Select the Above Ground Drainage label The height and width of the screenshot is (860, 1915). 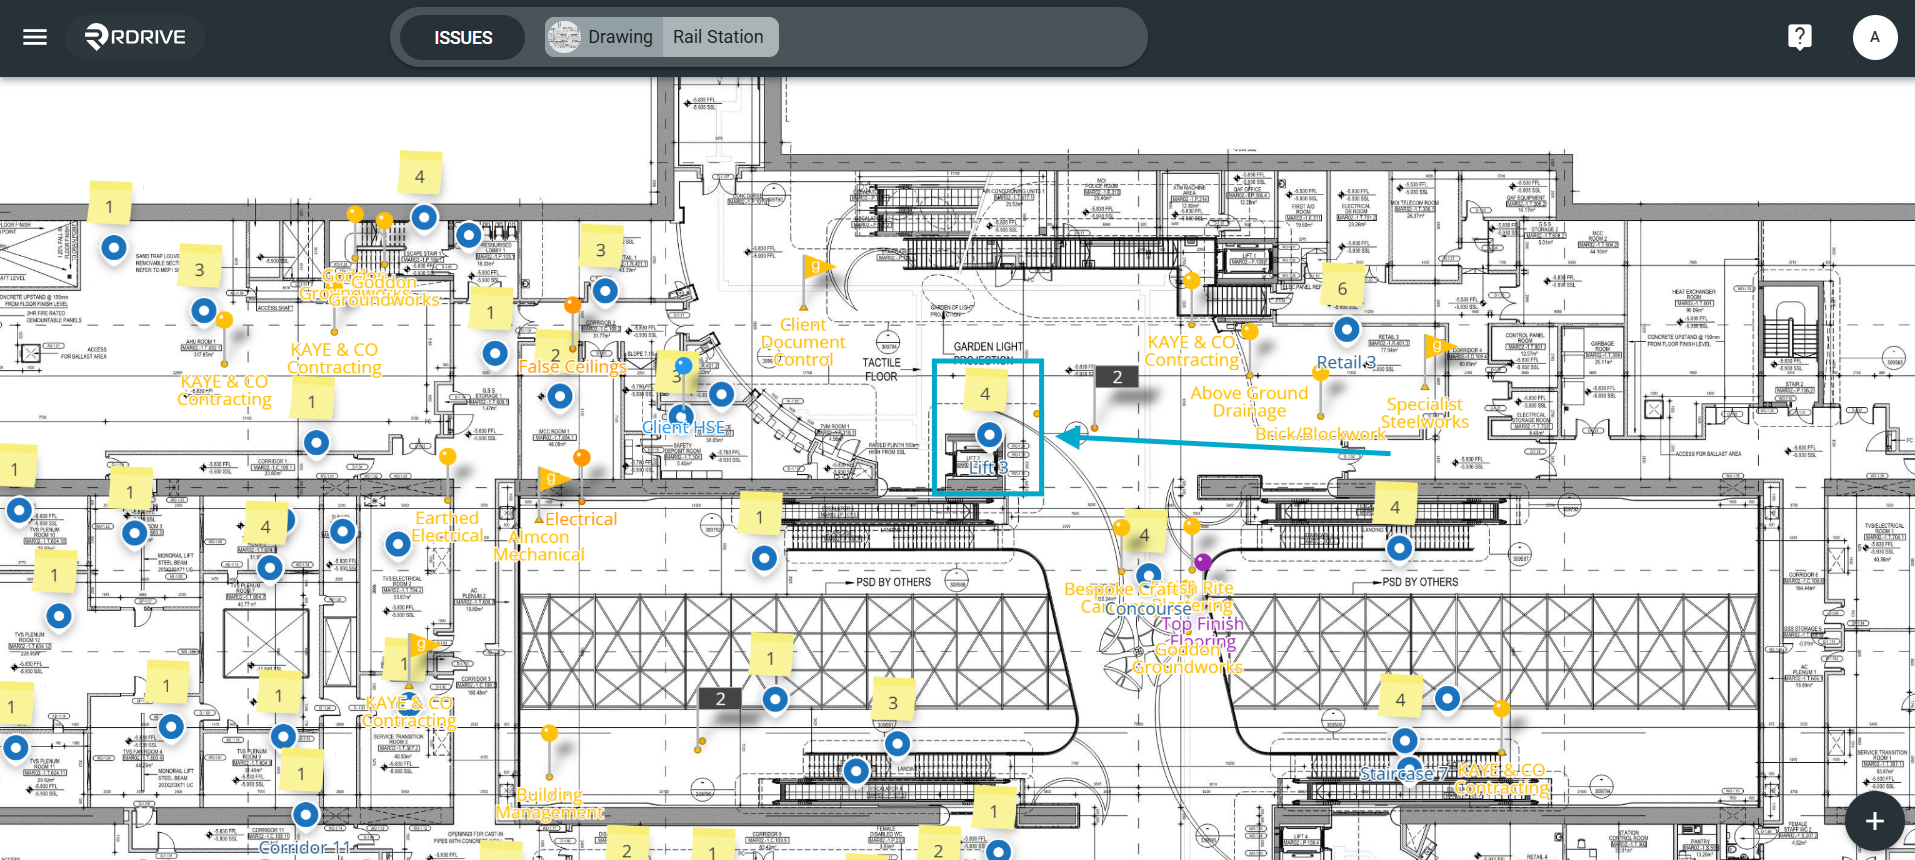click(1249, 402)
